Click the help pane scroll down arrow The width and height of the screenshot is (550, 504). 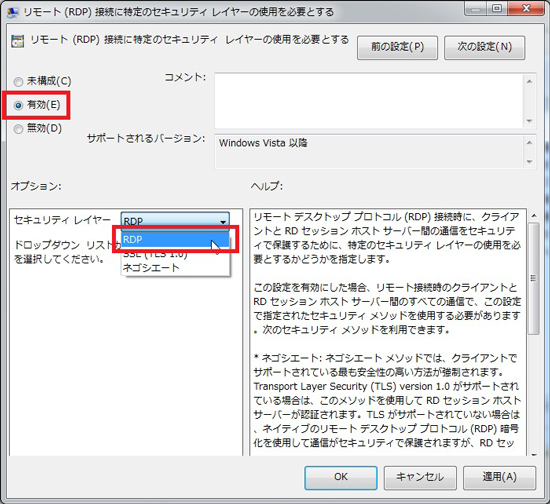tap(534, 455)
